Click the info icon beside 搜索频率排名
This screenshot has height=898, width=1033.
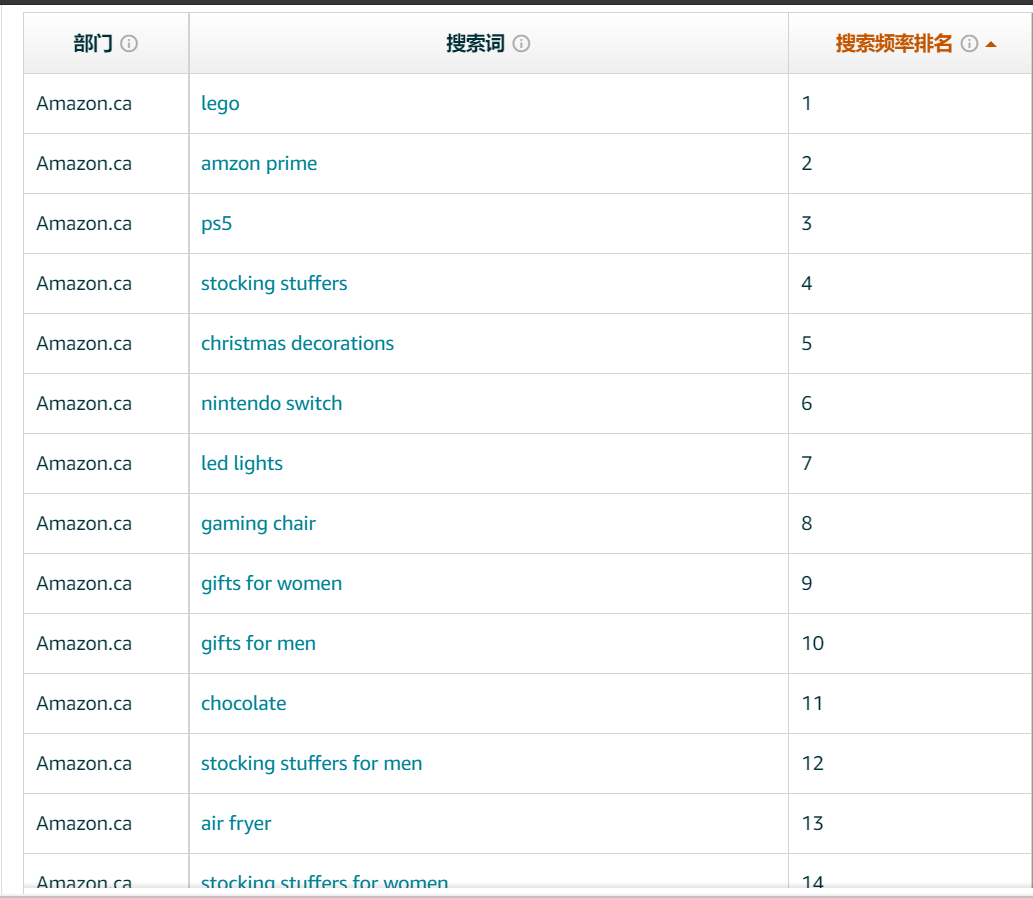[968, 44]
